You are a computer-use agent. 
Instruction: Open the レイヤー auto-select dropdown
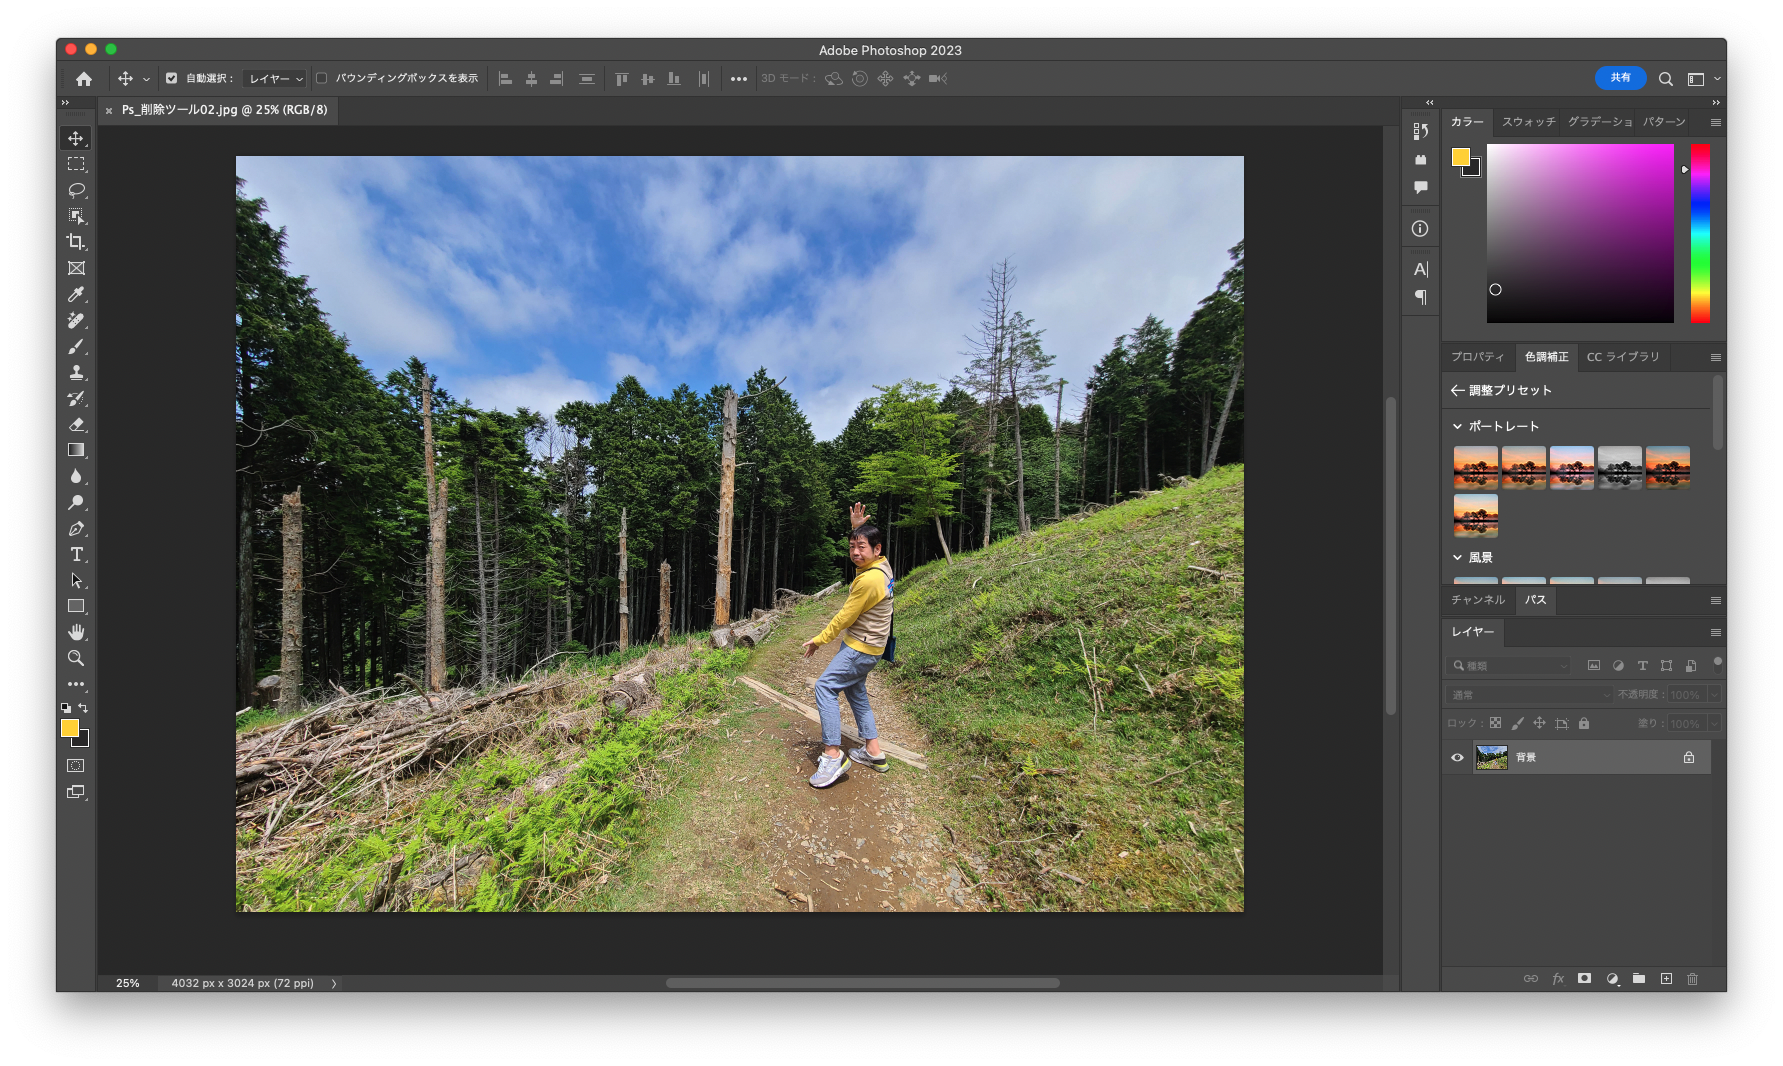(276, 78)
